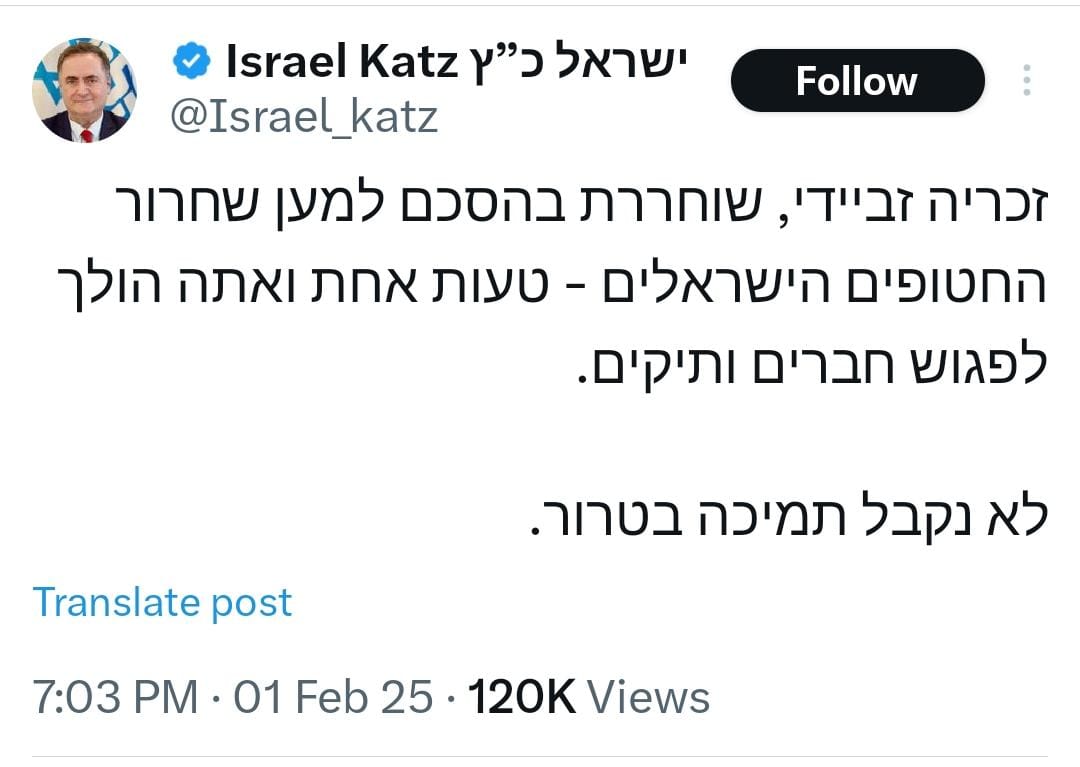Click the final sentence לא נקבל תמיכה בטרור
Screen dimensions: 1080x767
[785, 519]
